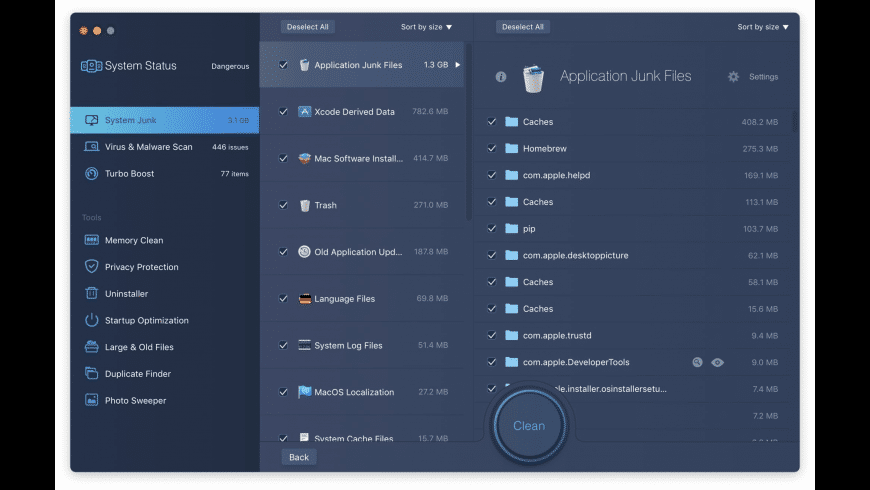Select System Junk in the sidebar
The image size is (870, 490).
165,120
